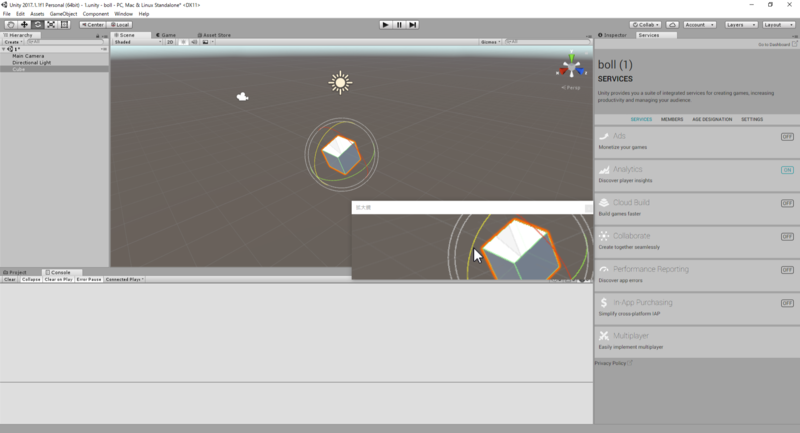The height and width of the screenshot is (433, 800).
Task: Select the Scale tool
Action: pyautogui.click(x=51, y=24)
